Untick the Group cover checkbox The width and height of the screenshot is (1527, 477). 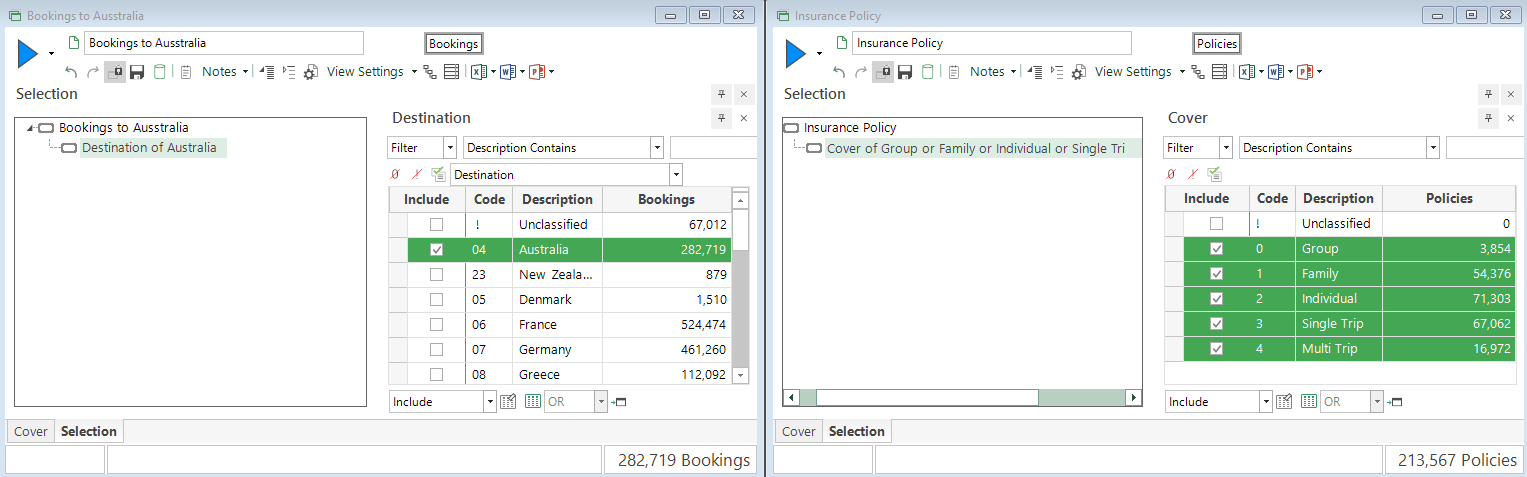(x=1216, y=249)
